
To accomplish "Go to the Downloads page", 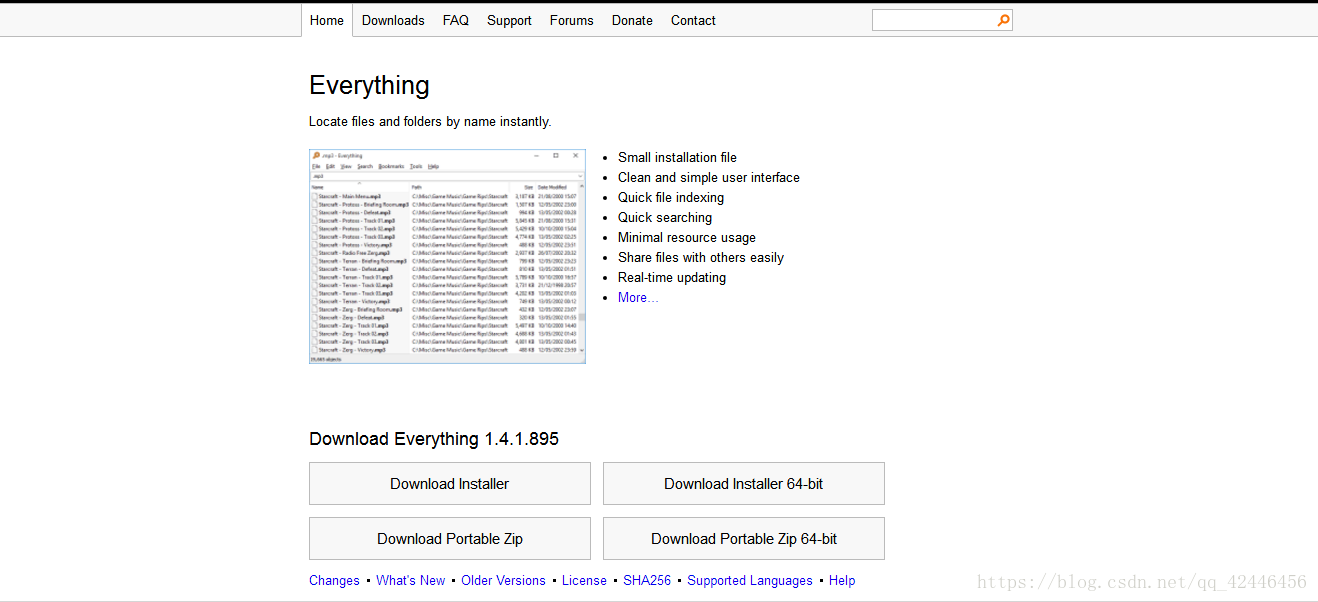I will tap(393, 19).
